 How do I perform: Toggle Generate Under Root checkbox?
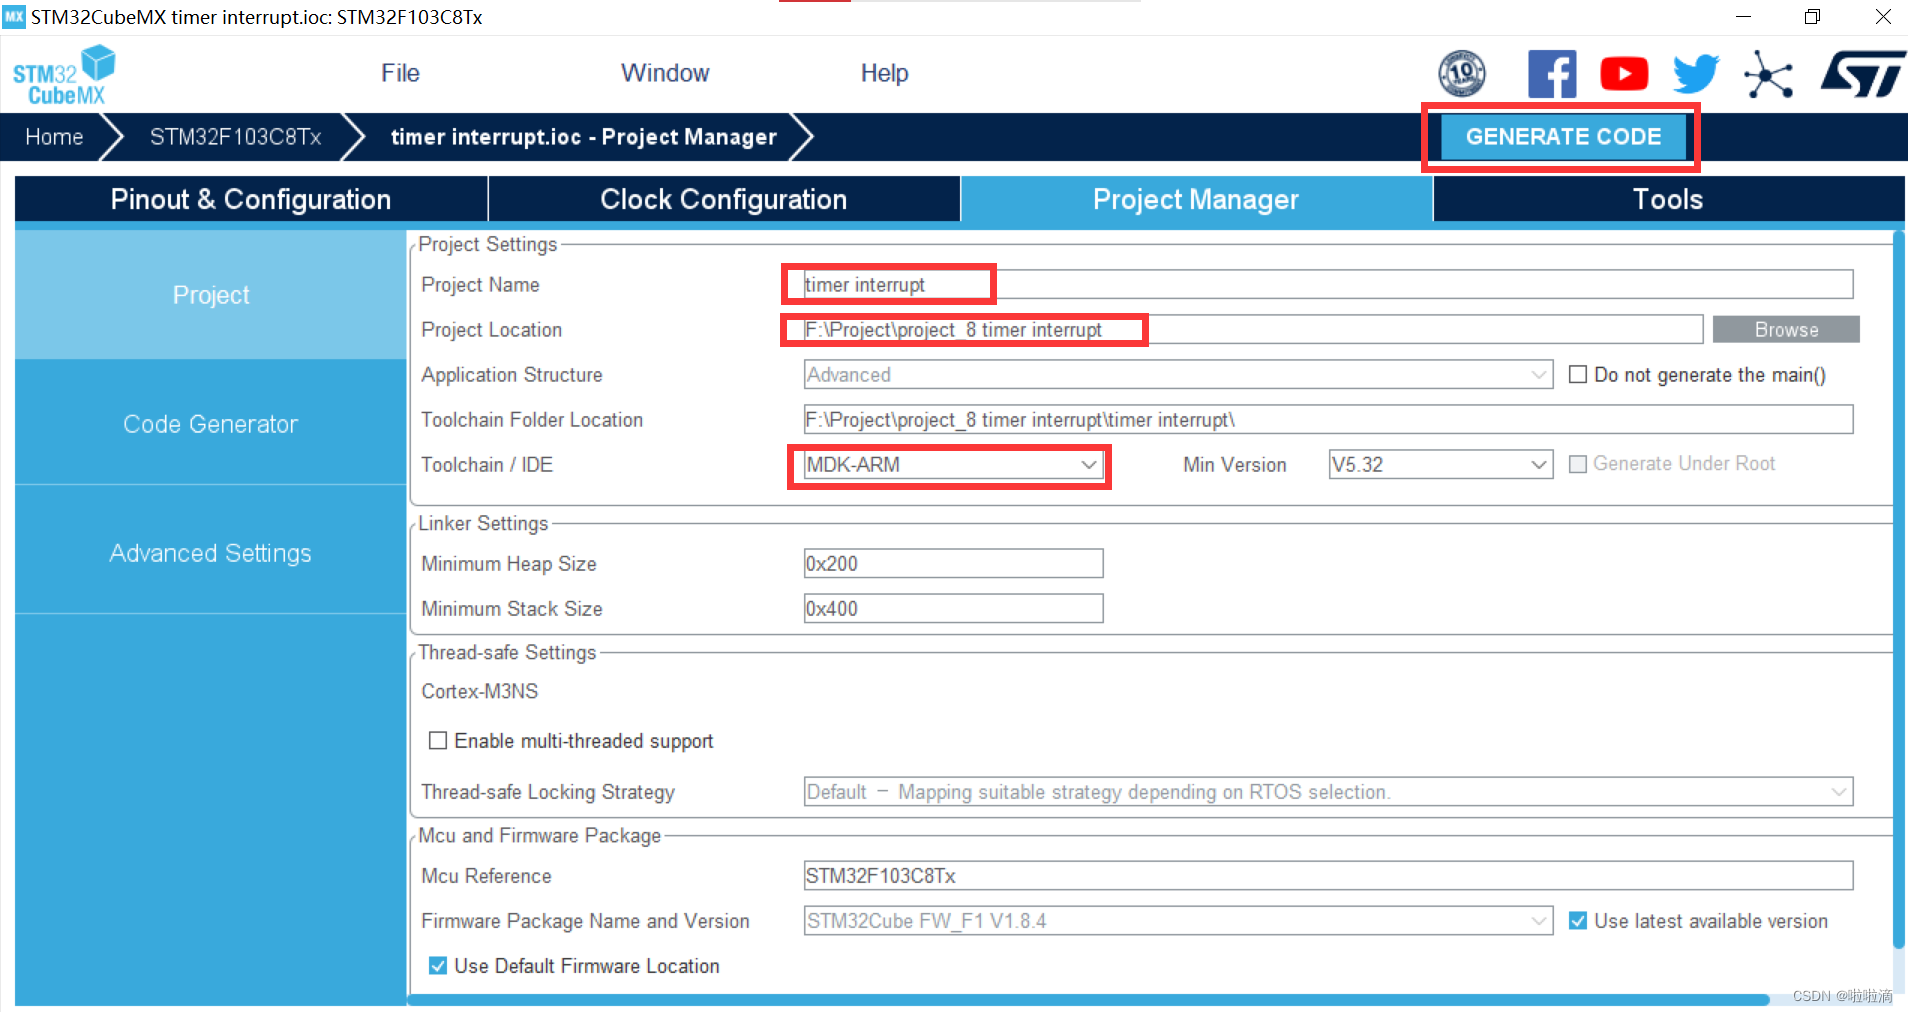click(x=1578, y=464)
